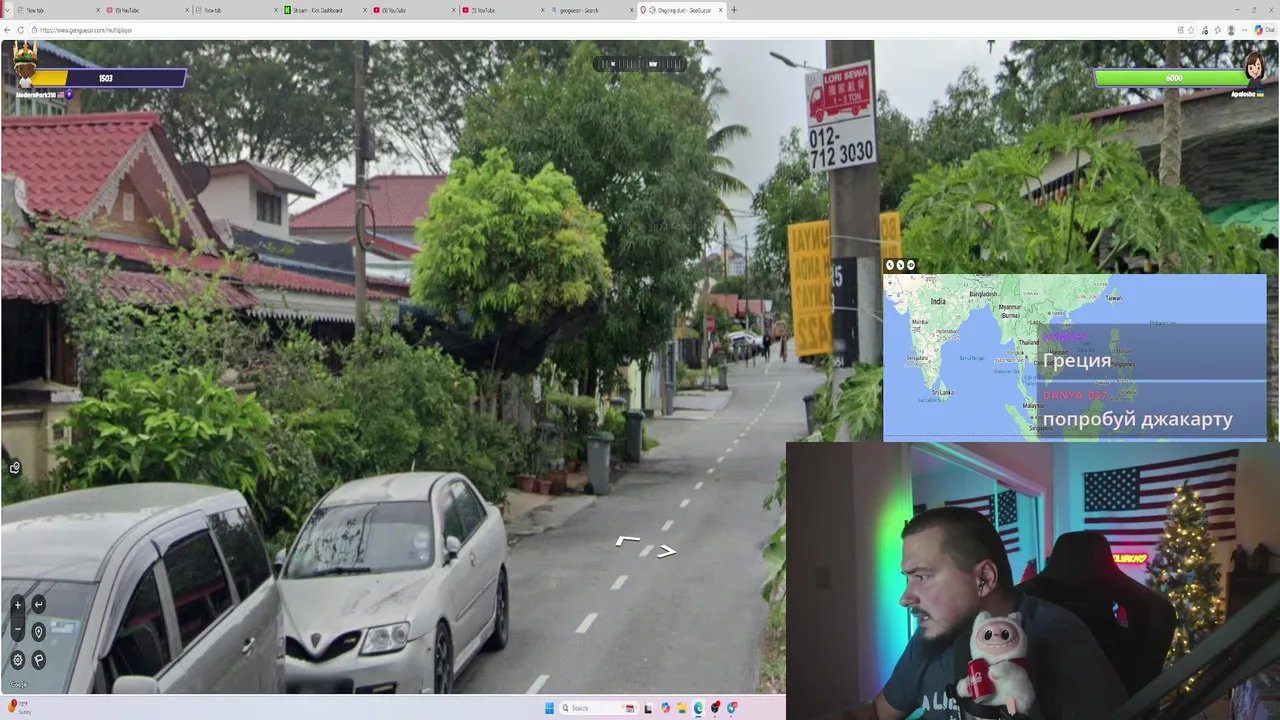Open the emote button on the left edge
This screenshot has width=1280, height=720.
[15, 467]
